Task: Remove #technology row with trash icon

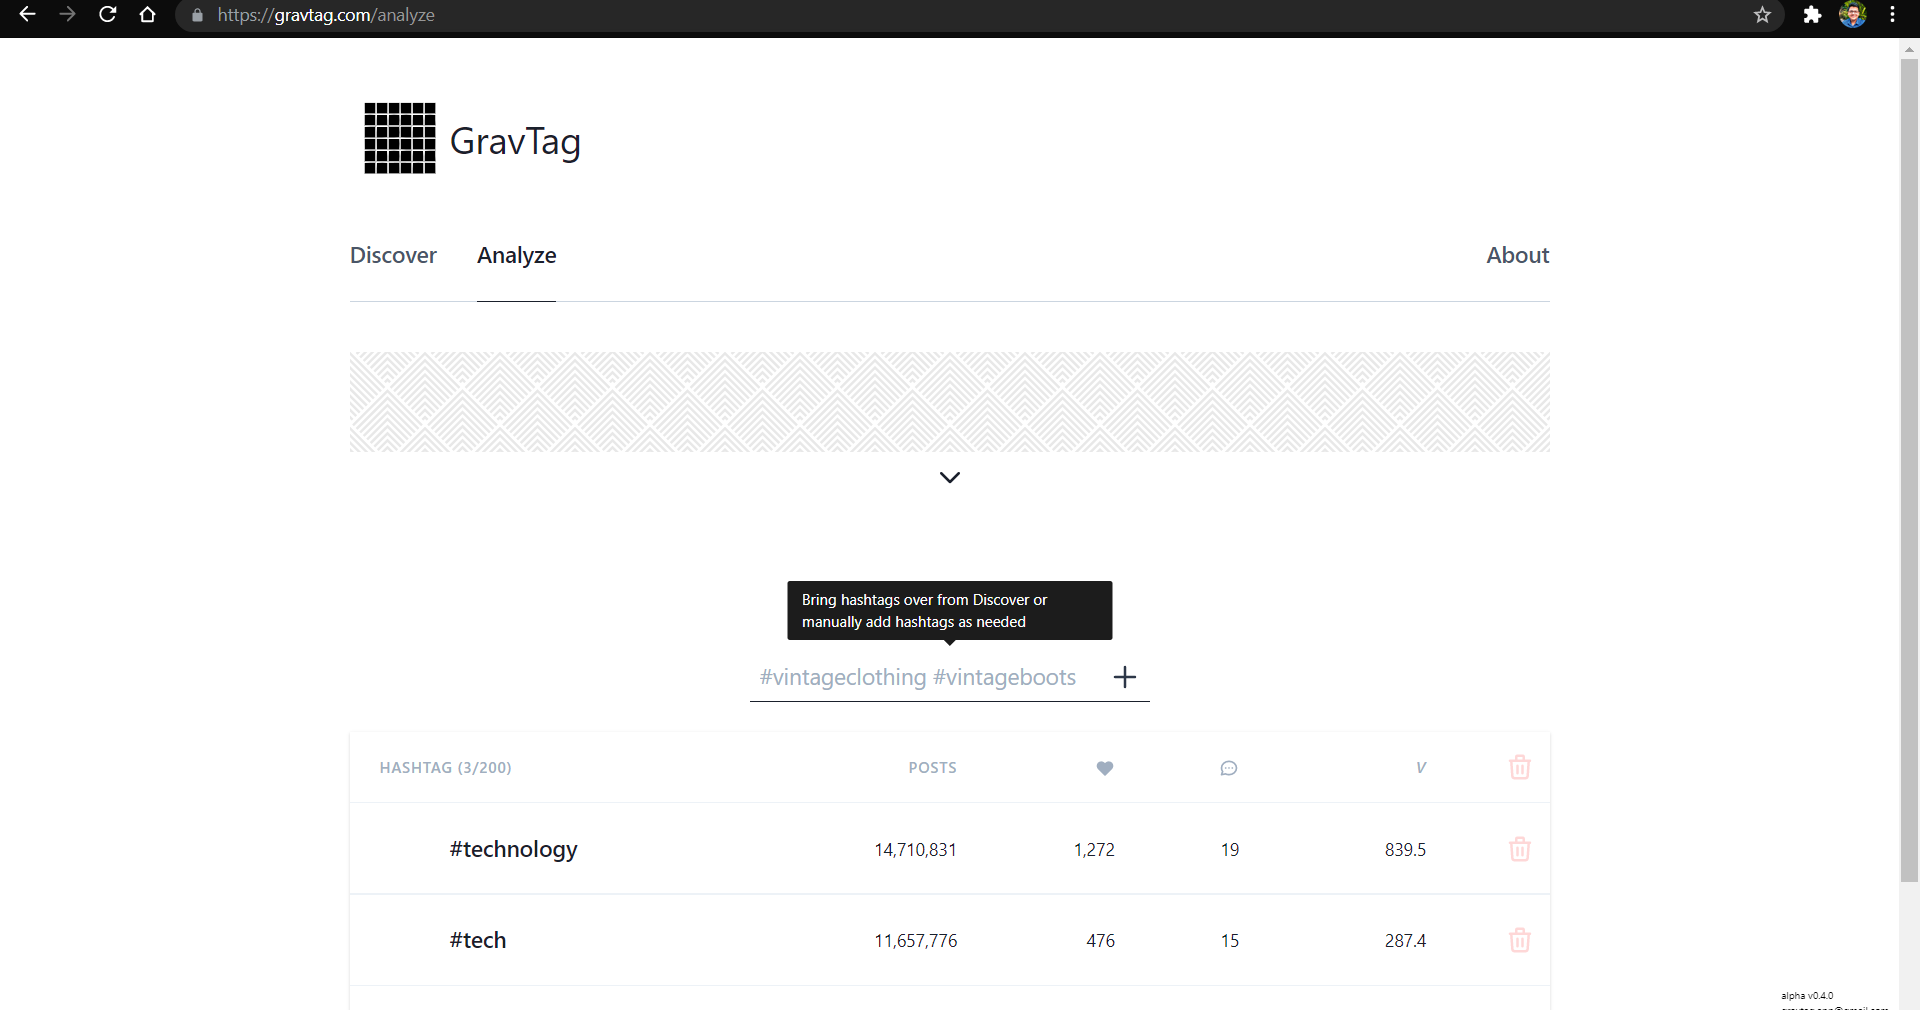Action: (1520, 849)
